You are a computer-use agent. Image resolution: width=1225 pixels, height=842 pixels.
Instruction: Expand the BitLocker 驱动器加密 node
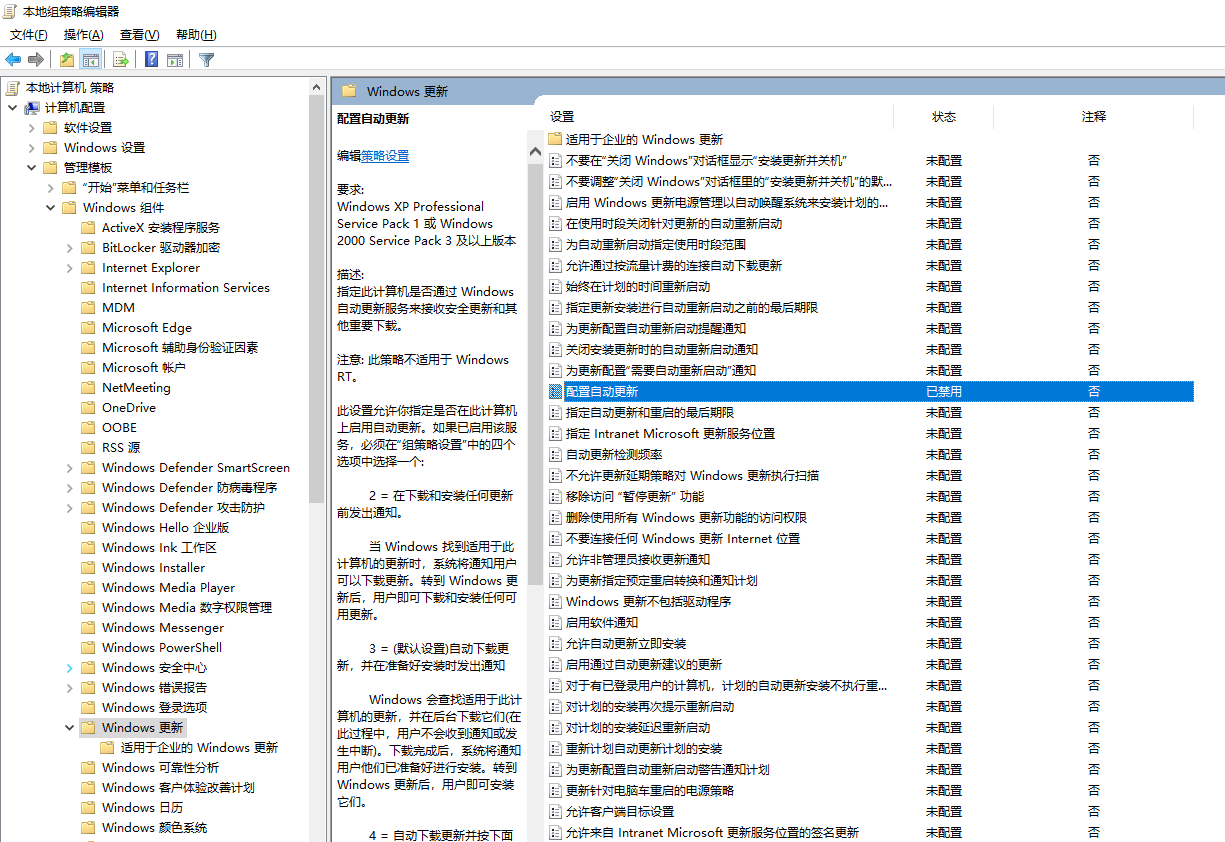tap(69, 247)
